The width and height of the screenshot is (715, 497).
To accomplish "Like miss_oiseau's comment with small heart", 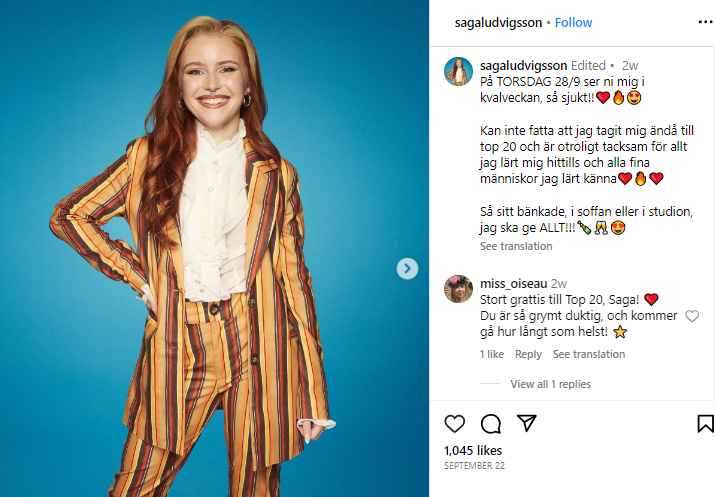I will [692, 316].
